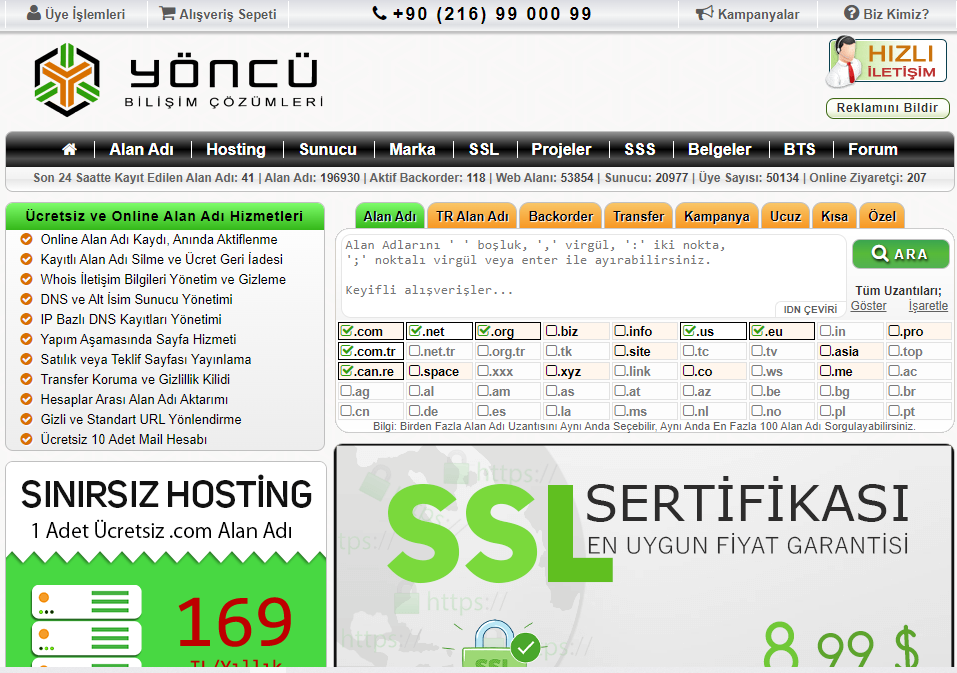
Task: Switch to the Transfer tab
Action: tap(638, 216)
